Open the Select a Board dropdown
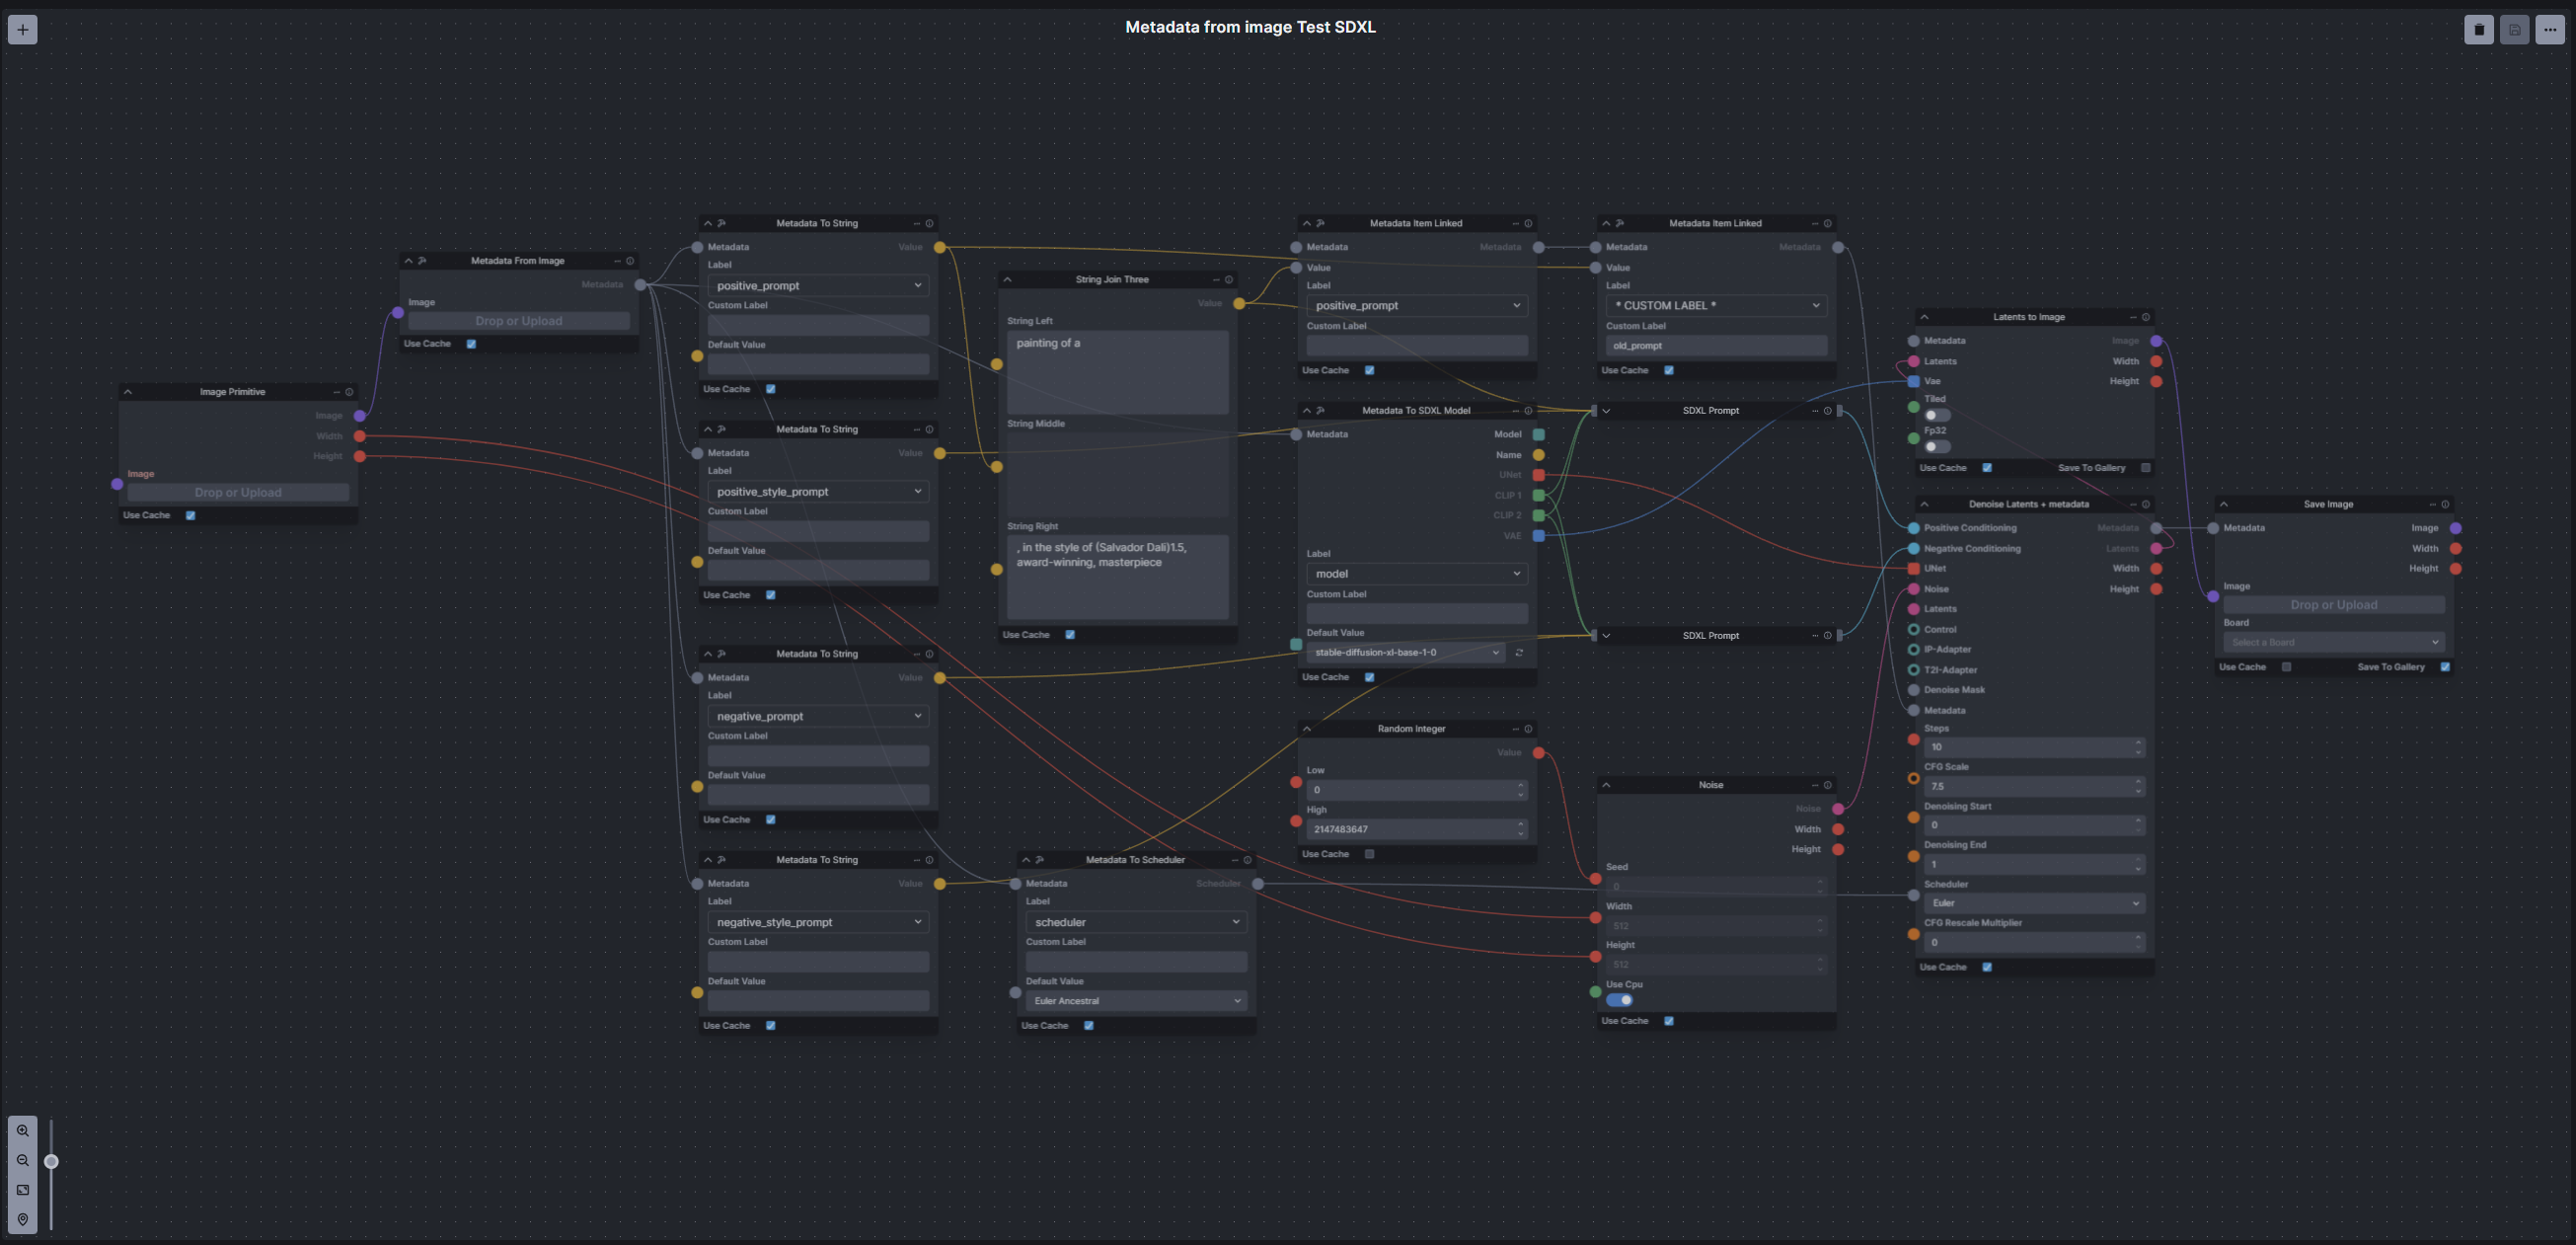 [x=2333, y=643]
